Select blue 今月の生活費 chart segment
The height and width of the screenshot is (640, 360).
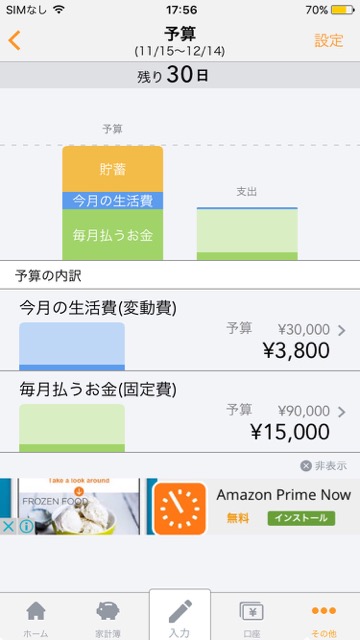(113, 201)
